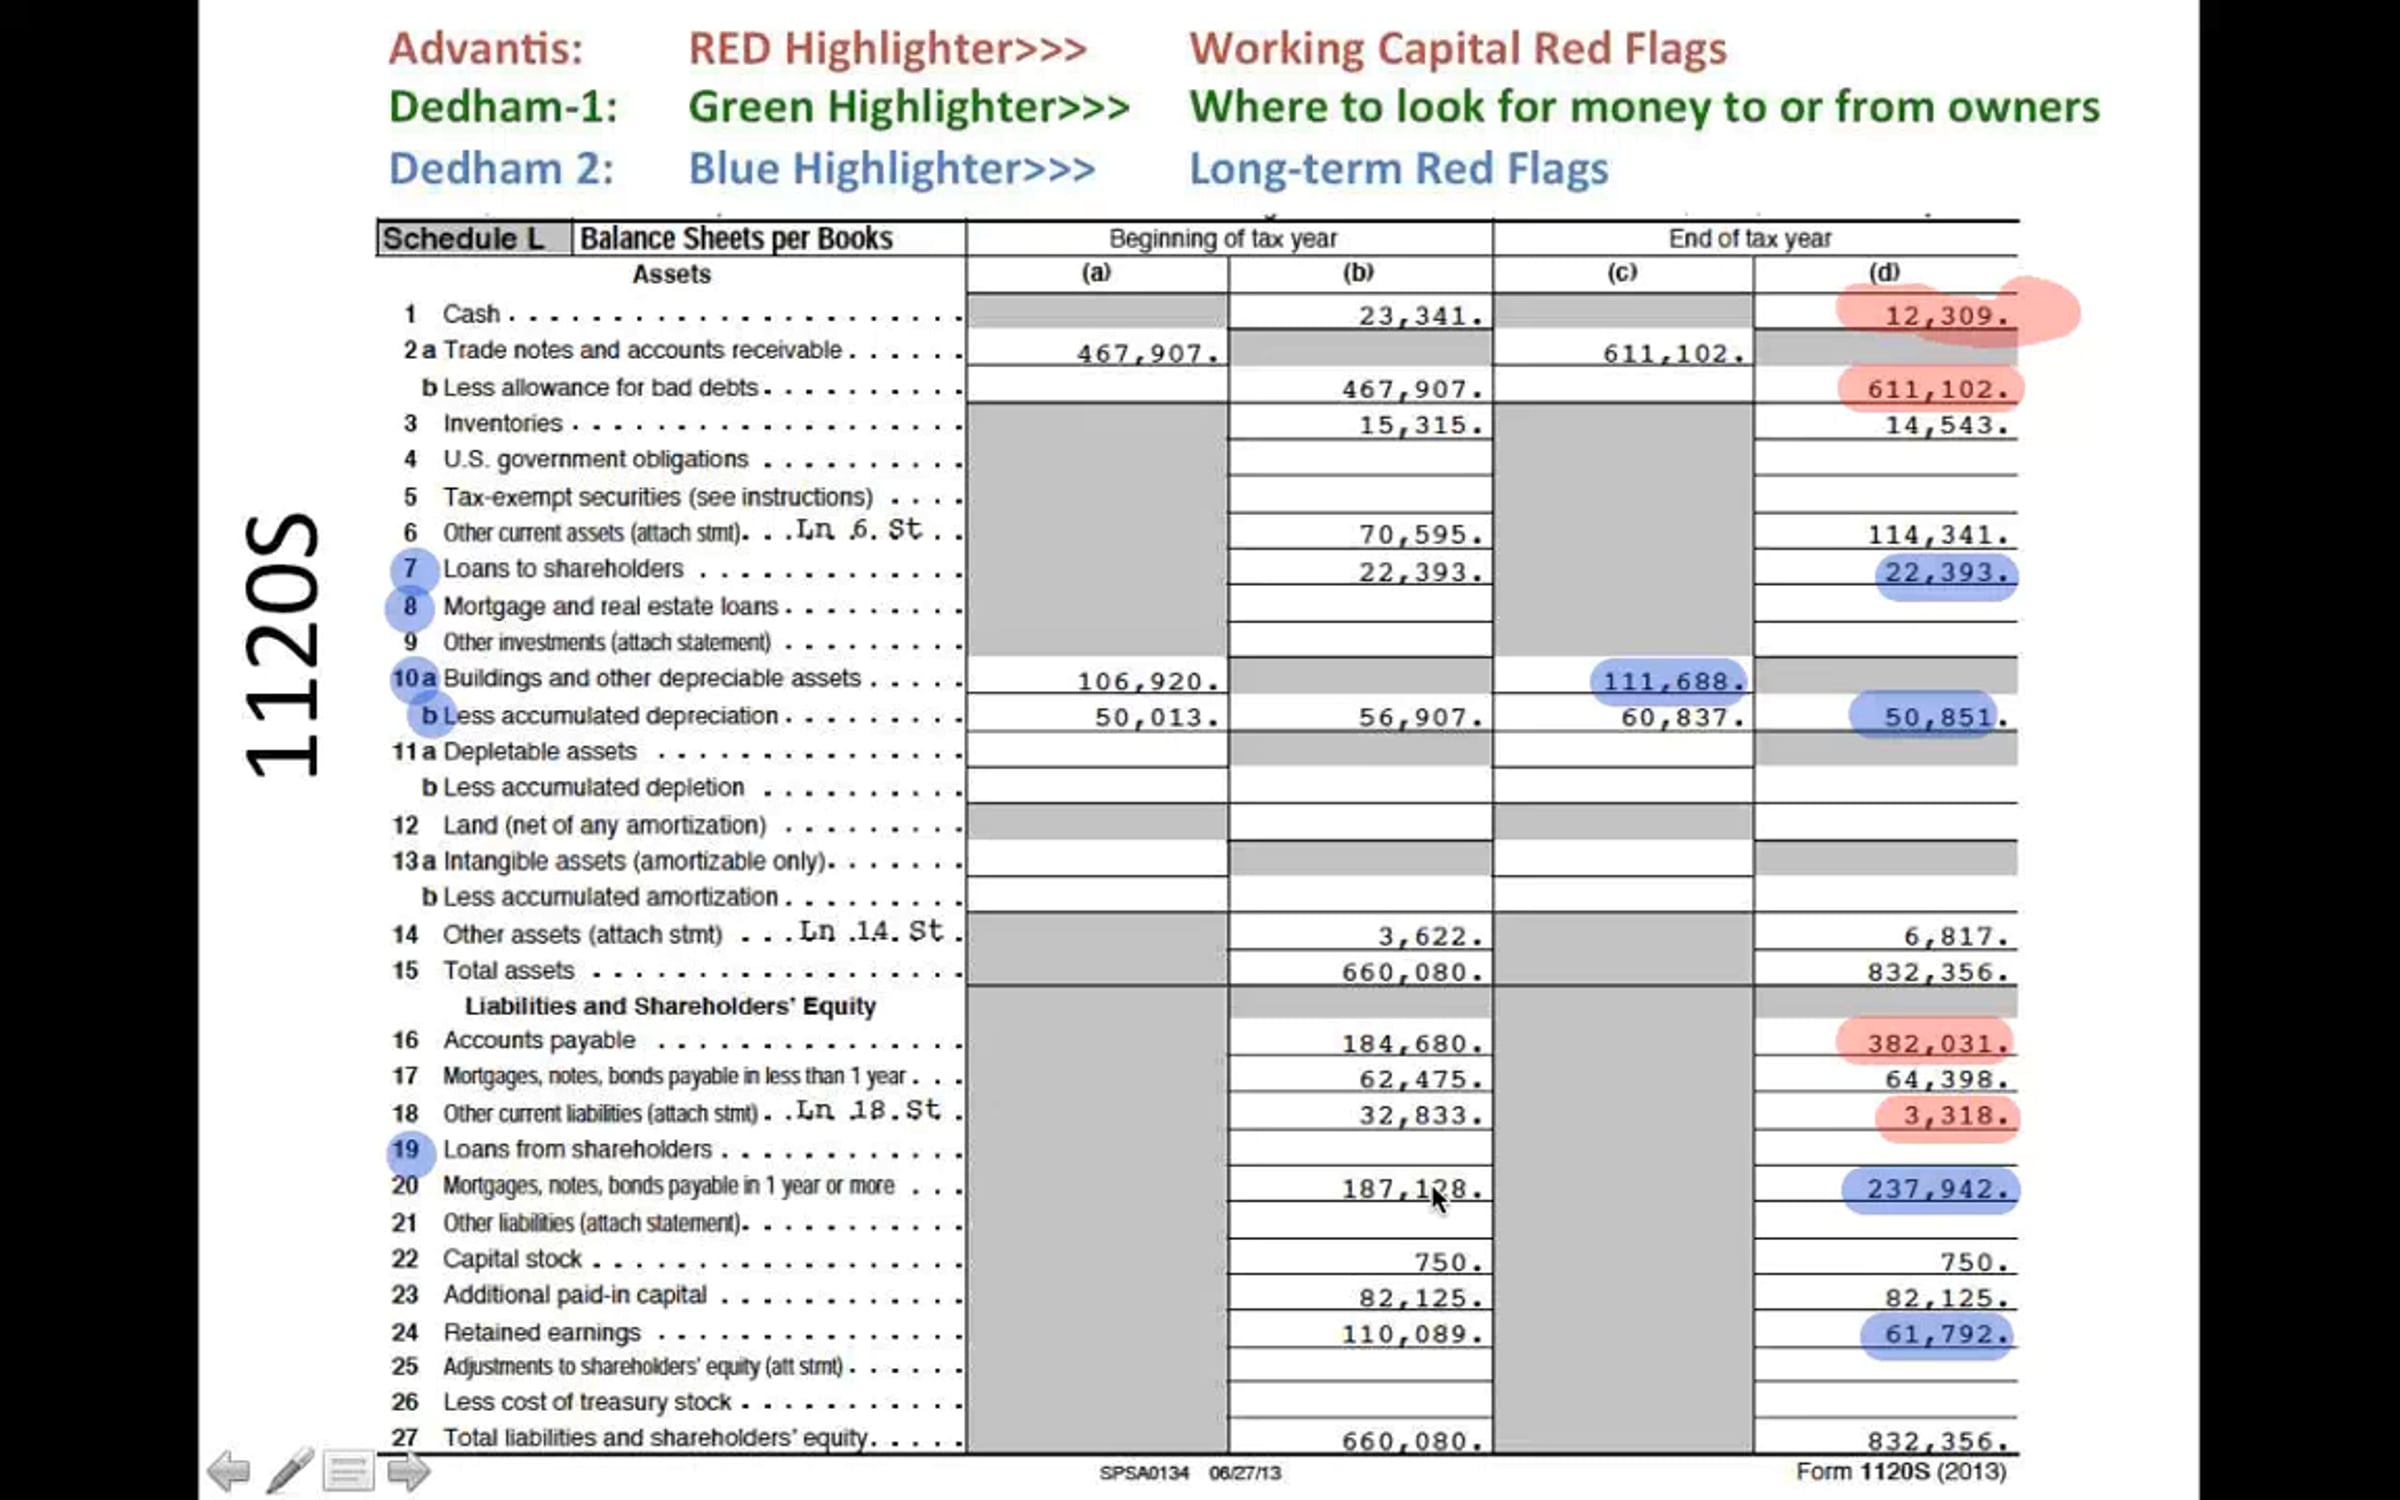Open the pen pointer options icon

tap(289, 1471)
